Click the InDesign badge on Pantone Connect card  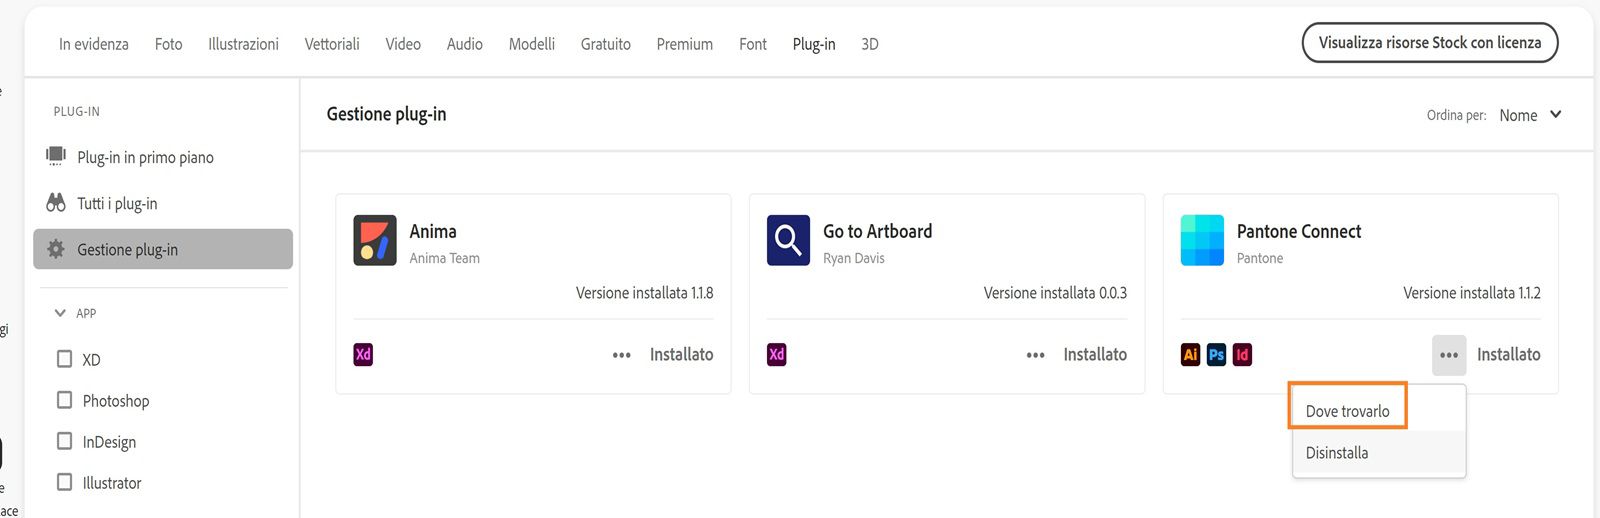[x=1242, y=354]
